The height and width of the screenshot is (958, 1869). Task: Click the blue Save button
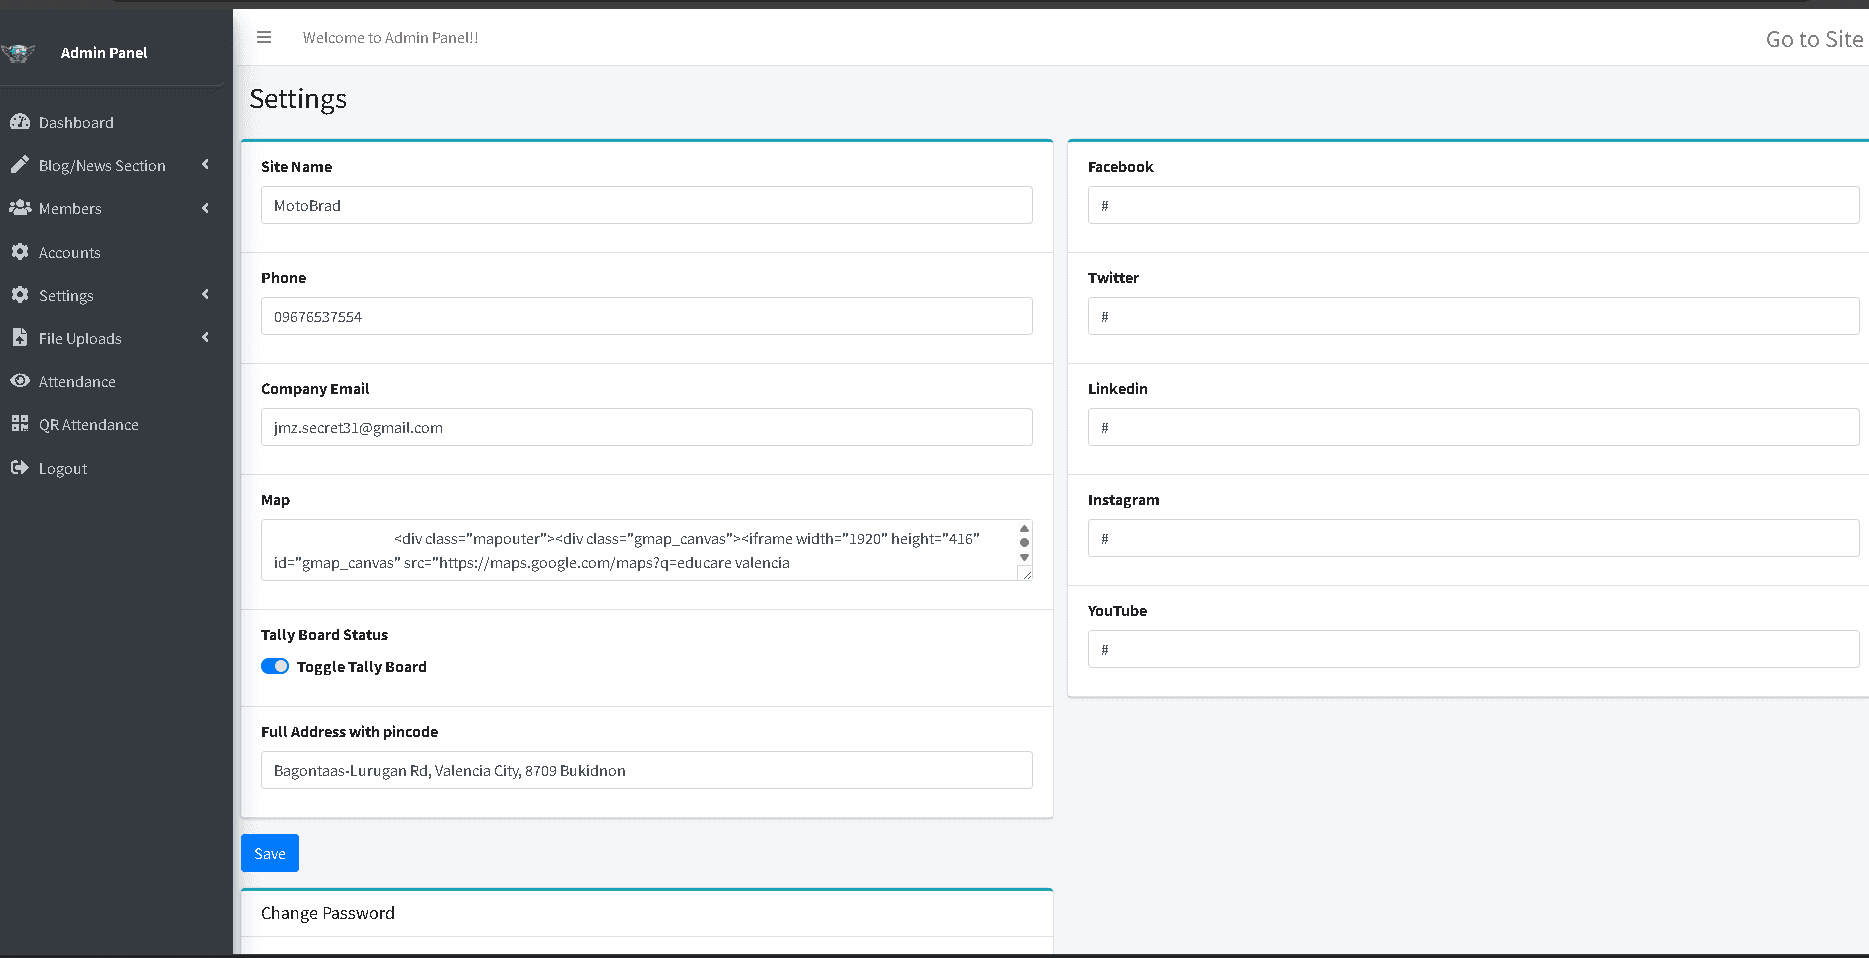(270, 853)
